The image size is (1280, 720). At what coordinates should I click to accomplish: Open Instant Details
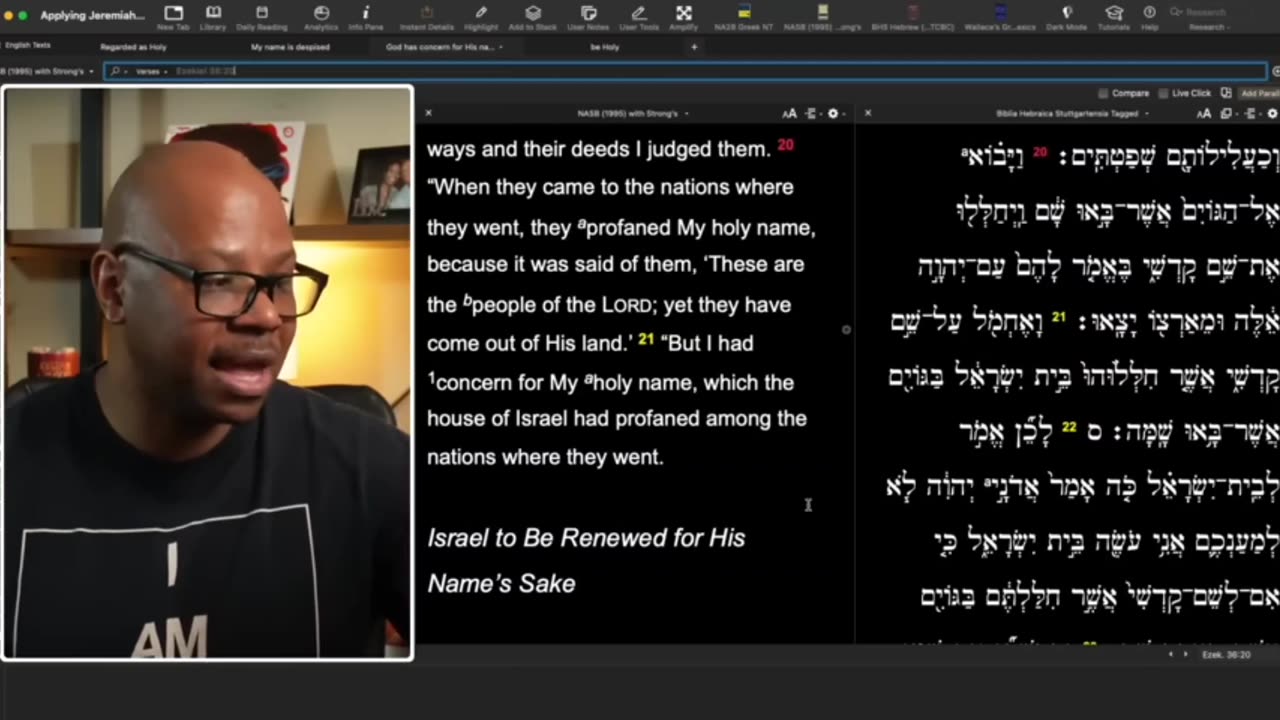427,17
